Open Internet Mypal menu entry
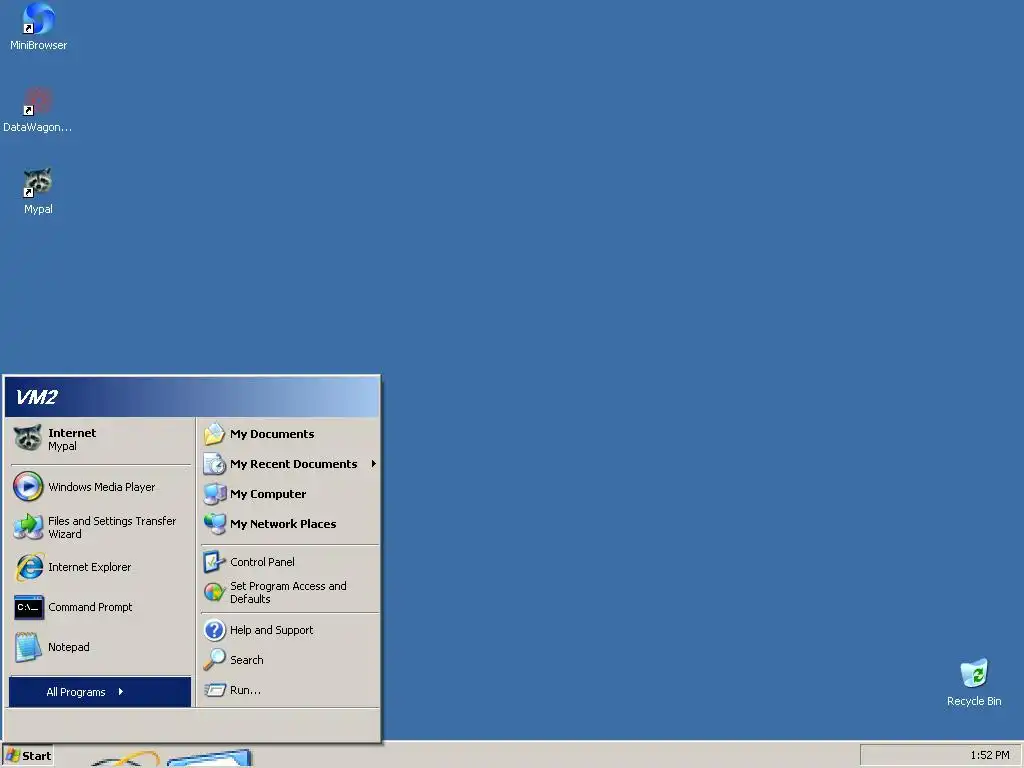The height and width of the screenshot is (768, 1024). point(101,439)
